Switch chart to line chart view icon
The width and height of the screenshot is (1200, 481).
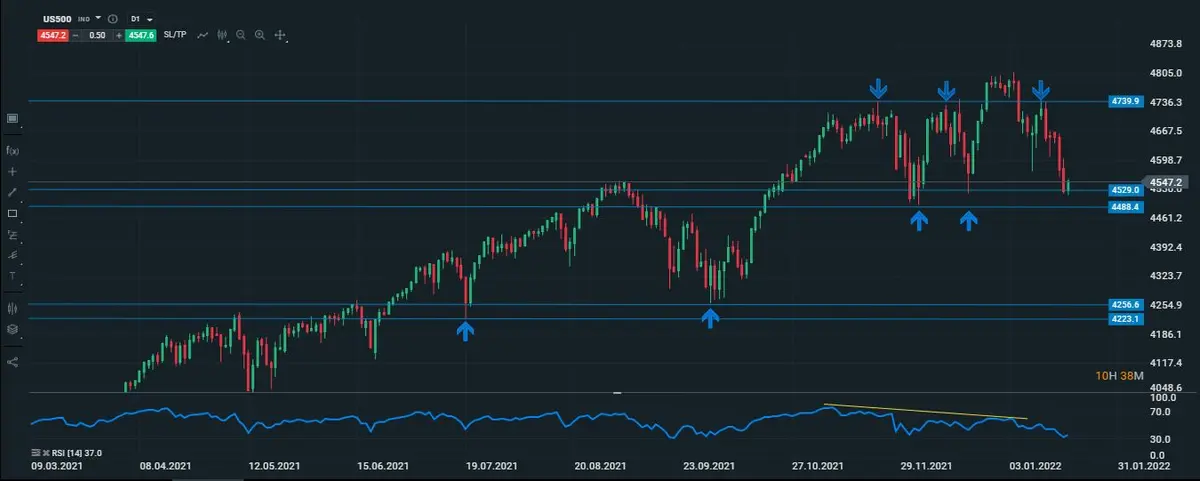[203, 35]
